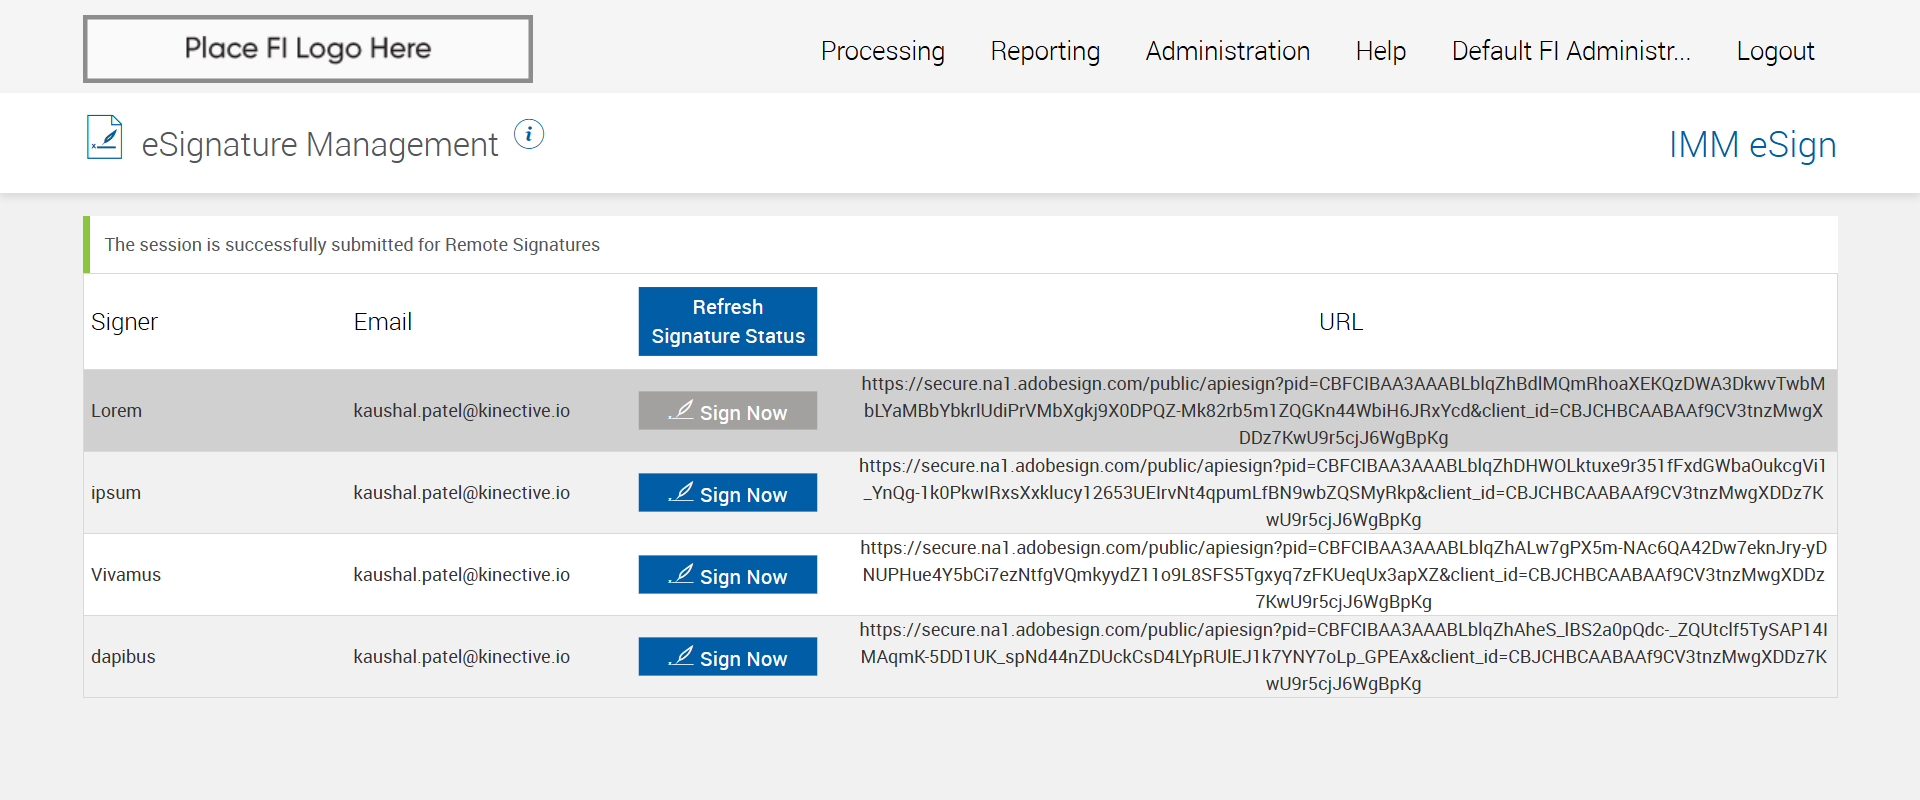Open the Processing menu

coord(882,51)
